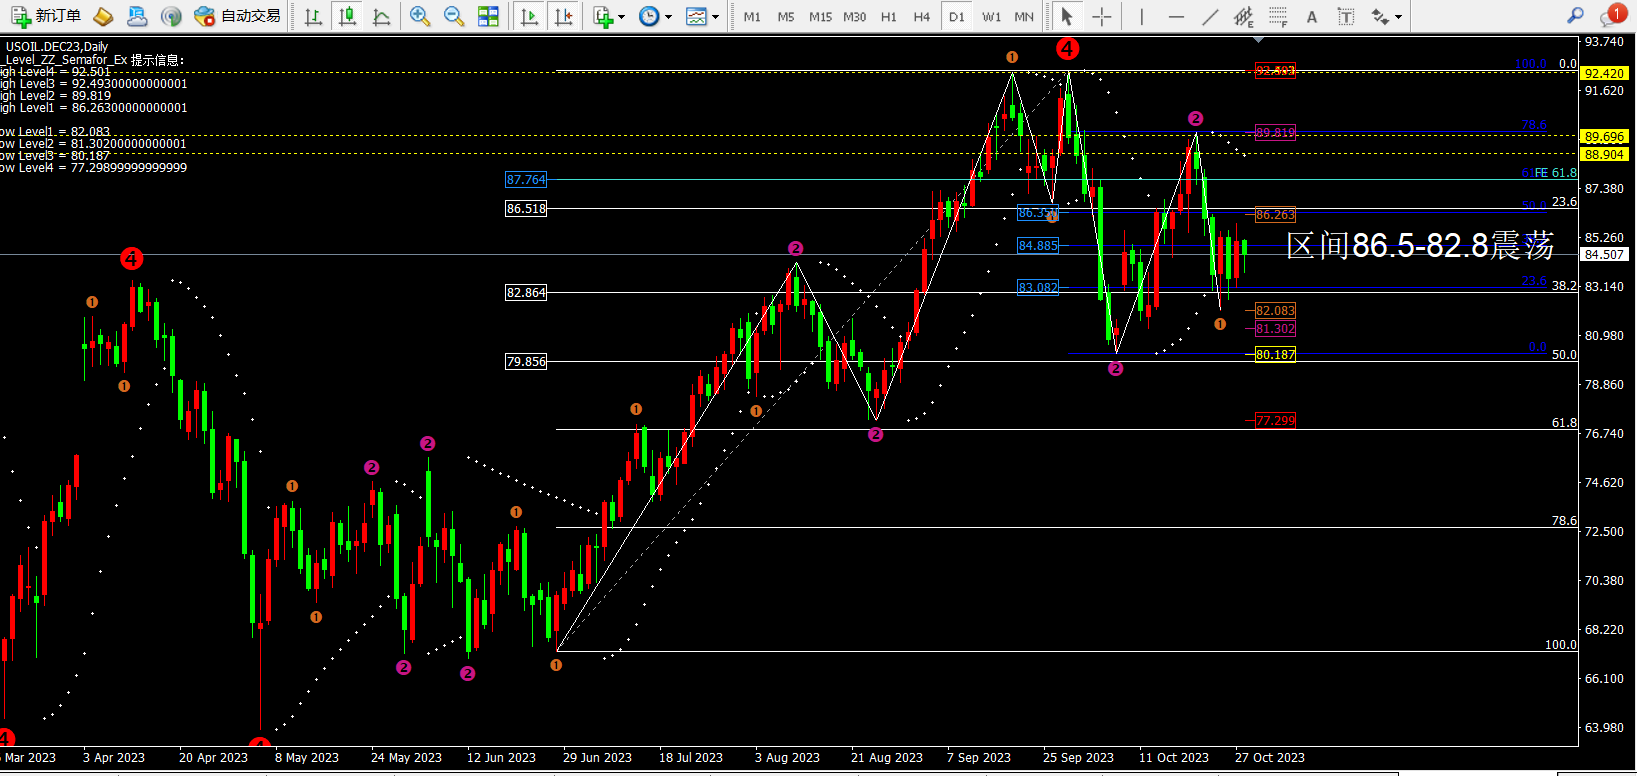Select the Fibonacci retracement tool
The height and width of the screenshot is (776, 1637).
click(1278, 16)
